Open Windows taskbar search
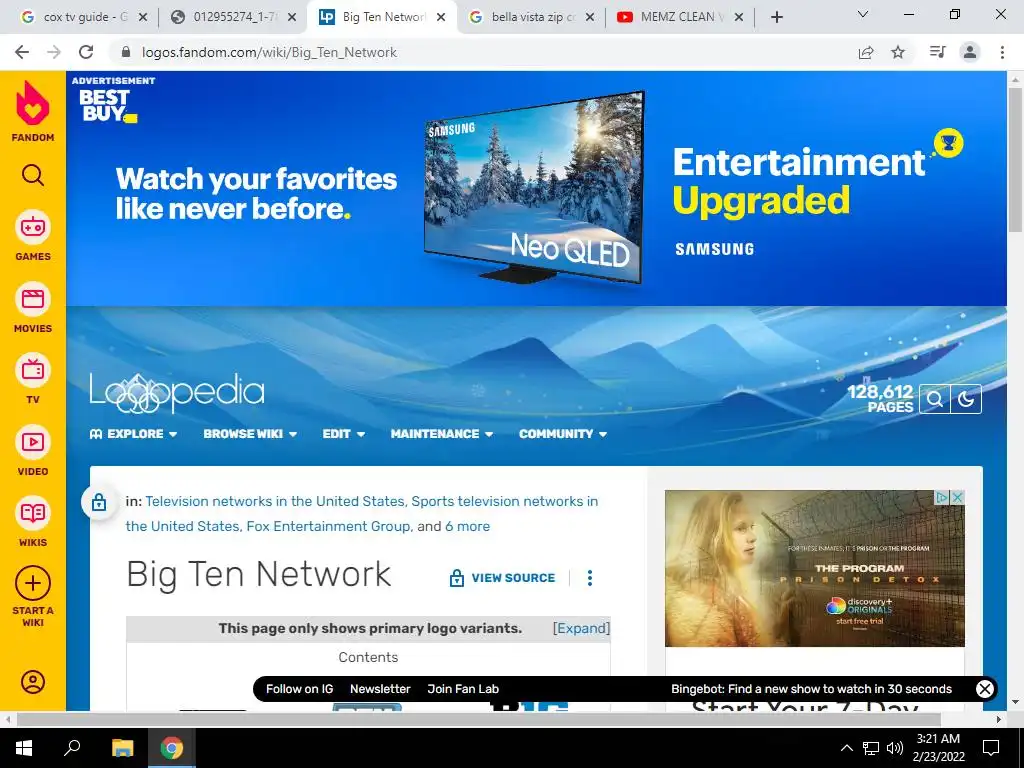The height and width of the screenshot is (768, 1024). (x=72, y=748)
